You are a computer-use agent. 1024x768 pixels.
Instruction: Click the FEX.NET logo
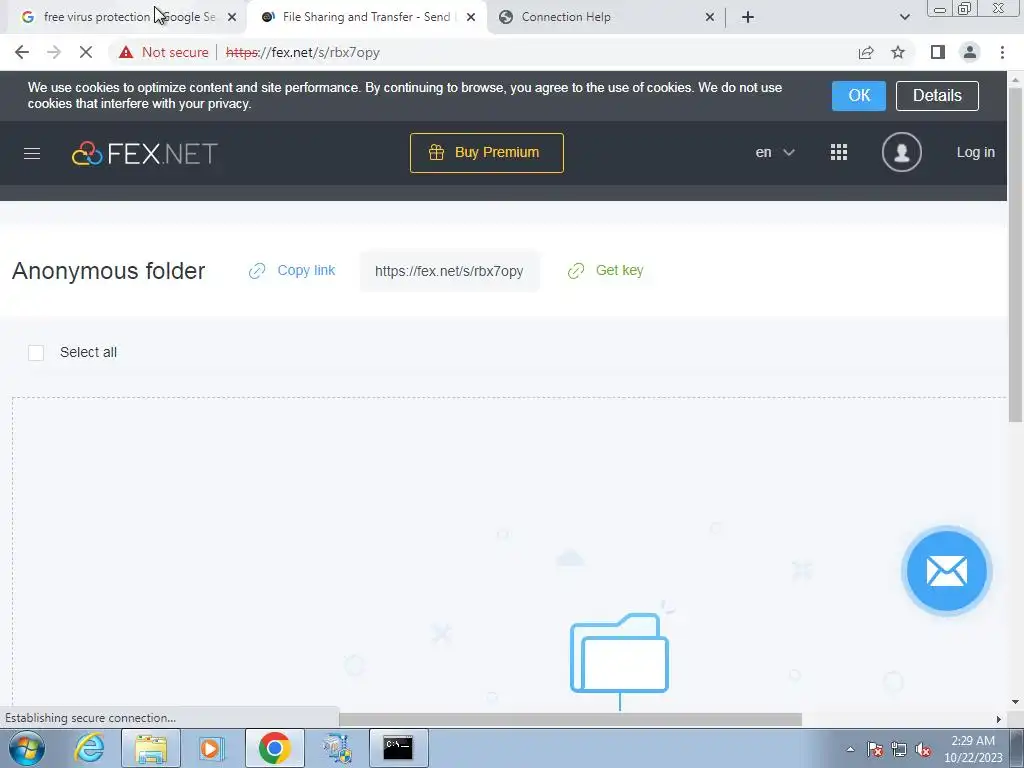tap(144, 153)
